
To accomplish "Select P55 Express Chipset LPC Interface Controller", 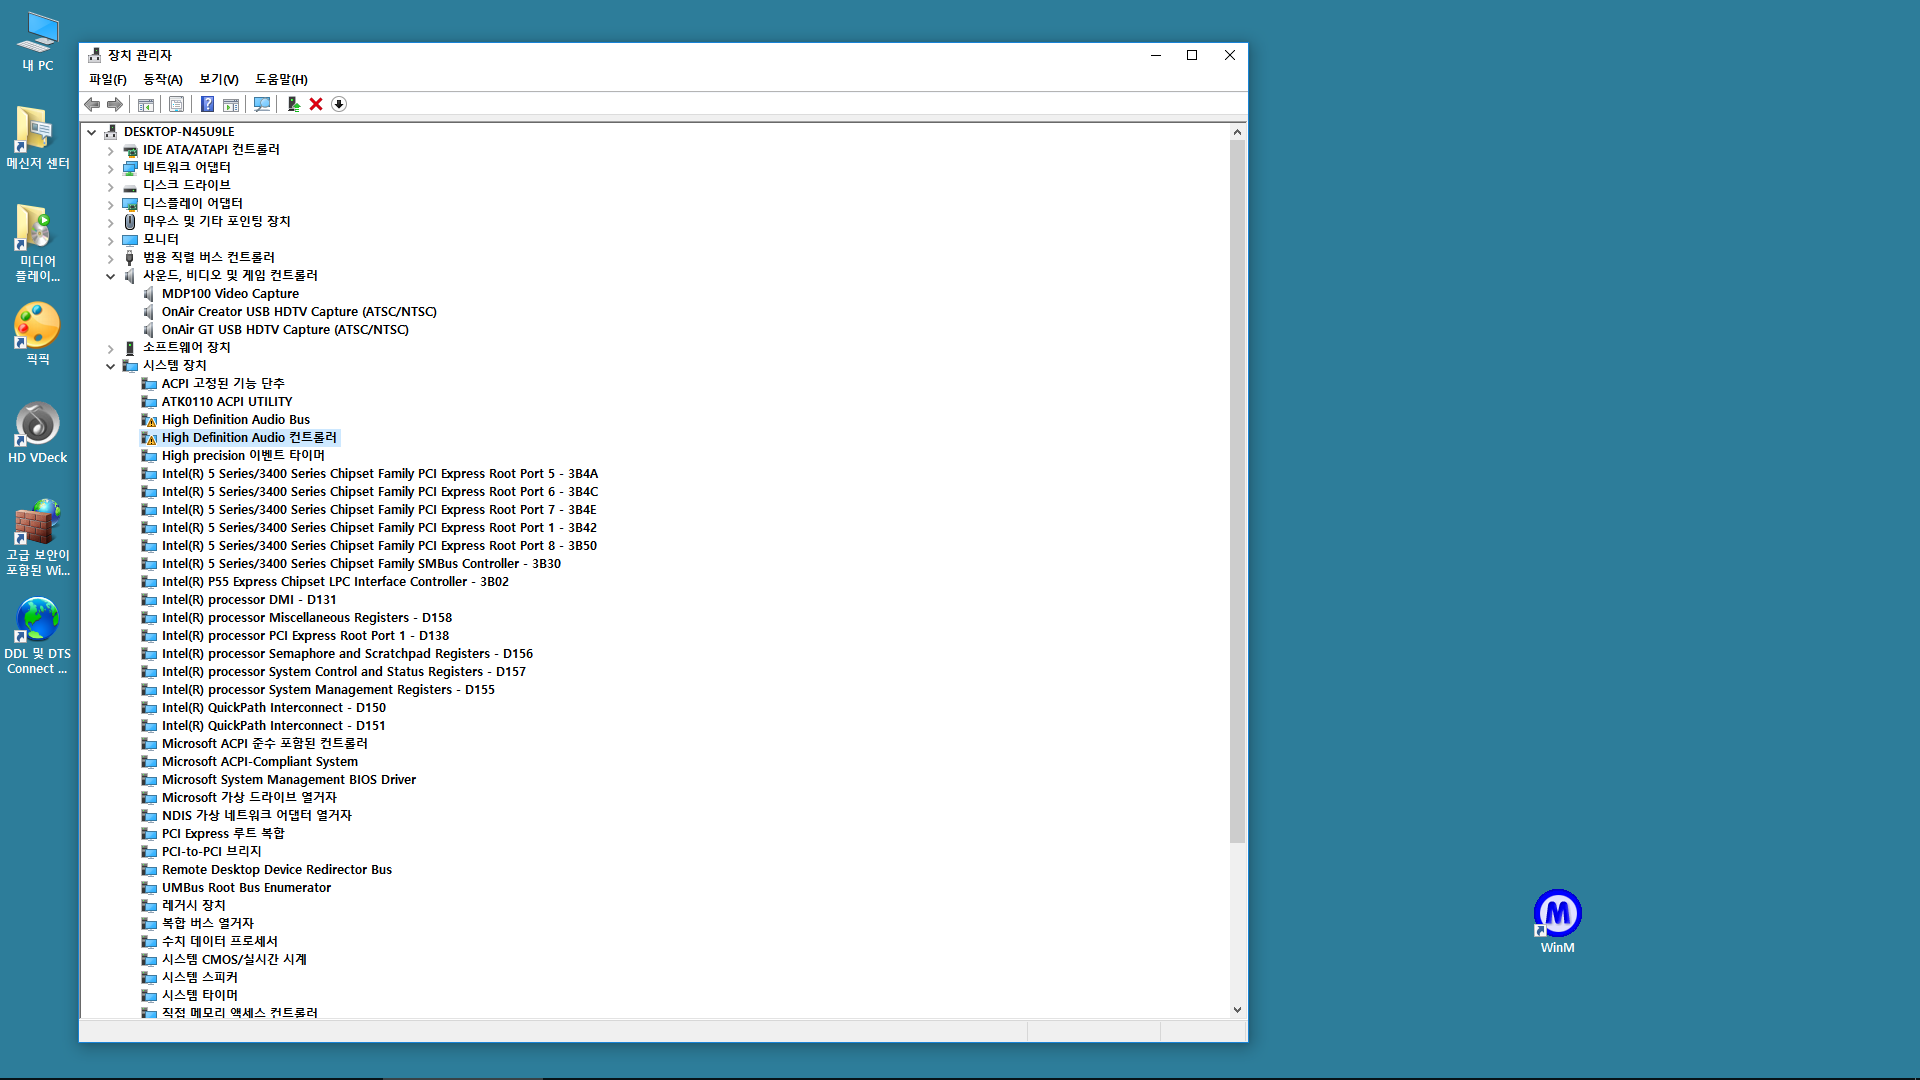I will (x=335, y=582).
